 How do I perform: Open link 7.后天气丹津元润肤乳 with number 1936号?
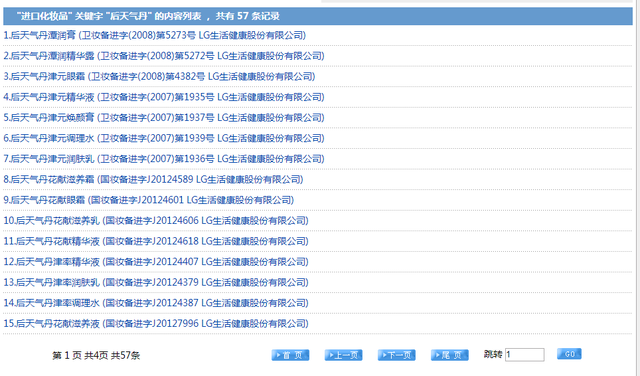click(x=164, y=159)
